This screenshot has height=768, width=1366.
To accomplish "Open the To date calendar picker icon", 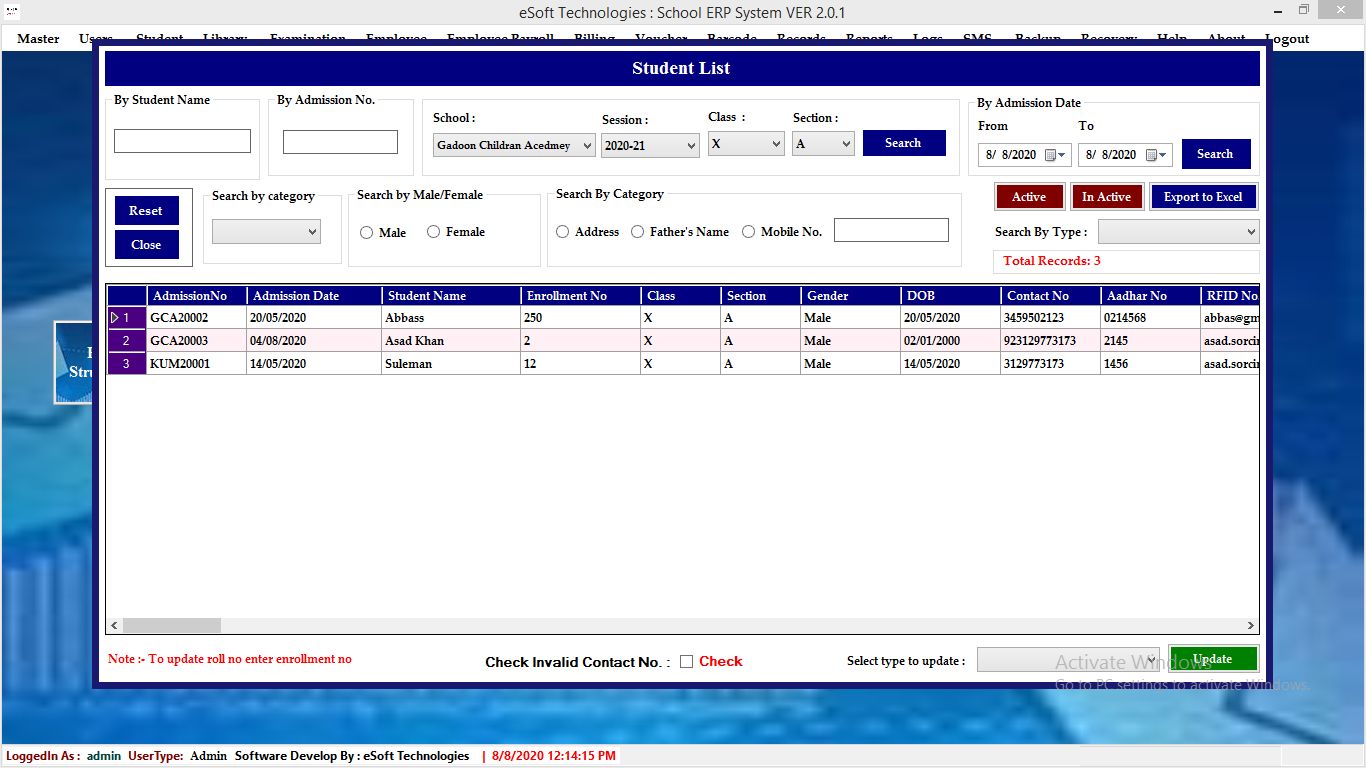I will 1152,155.
